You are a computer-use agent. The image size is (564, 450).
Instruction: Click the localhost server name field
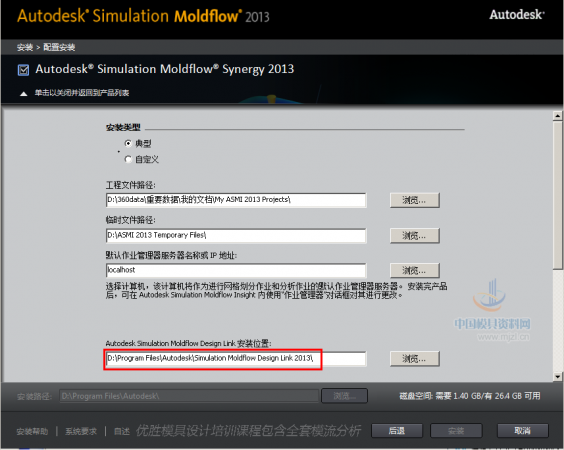(236, 270)
